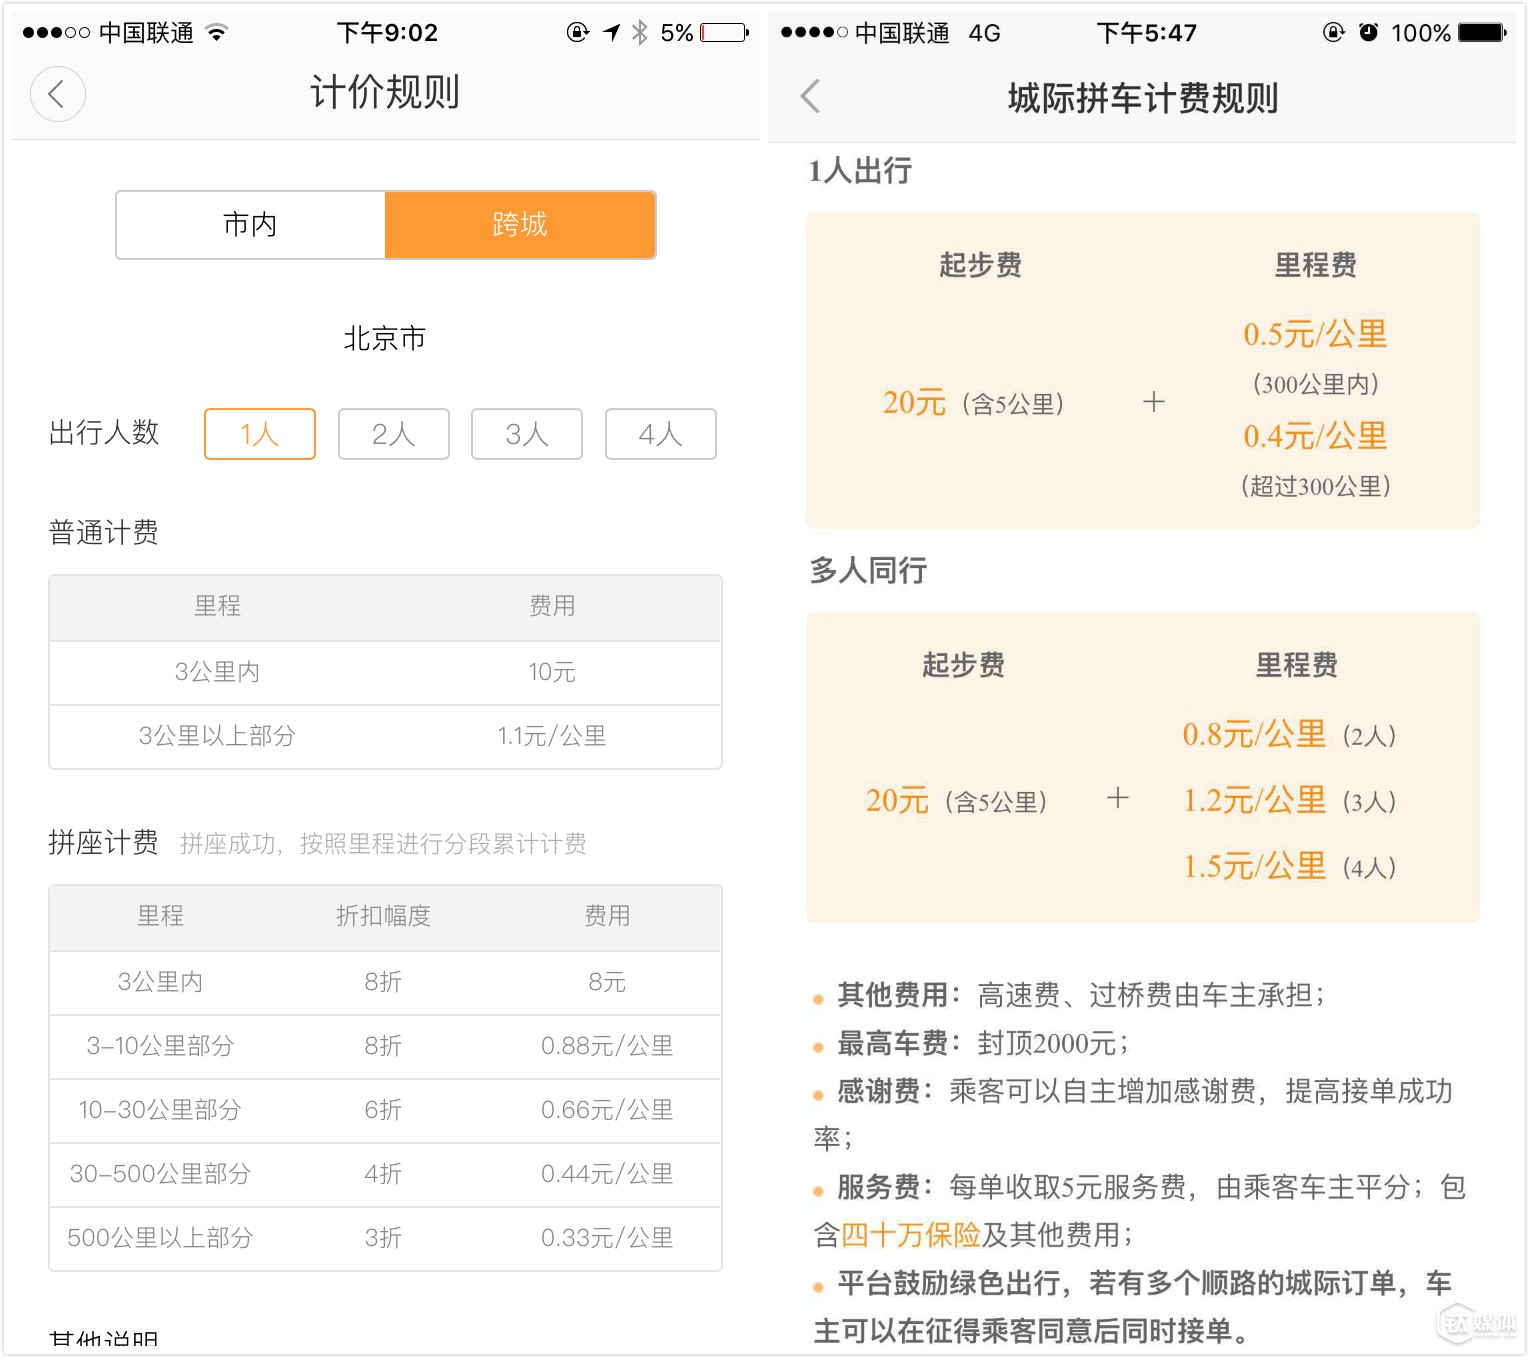Switch to the 市内 tab

point(249,225)
